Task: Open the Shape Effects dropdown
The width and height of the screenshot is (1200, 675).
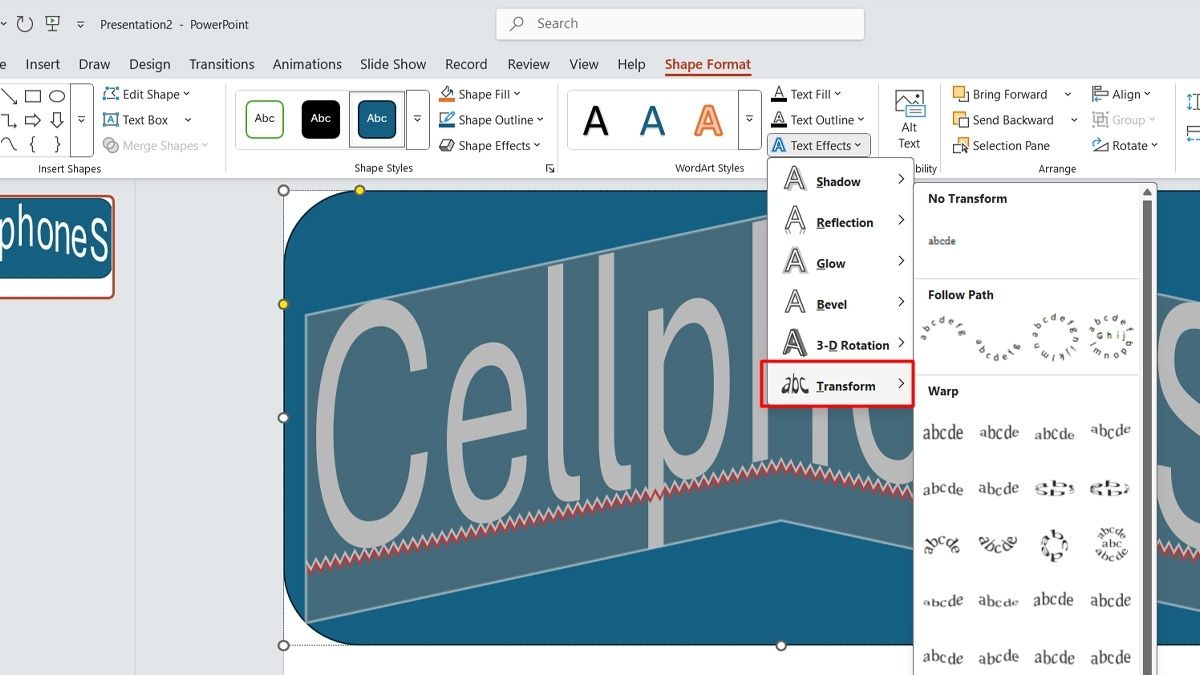Action: pyautogui.click(x=491, y=145)
